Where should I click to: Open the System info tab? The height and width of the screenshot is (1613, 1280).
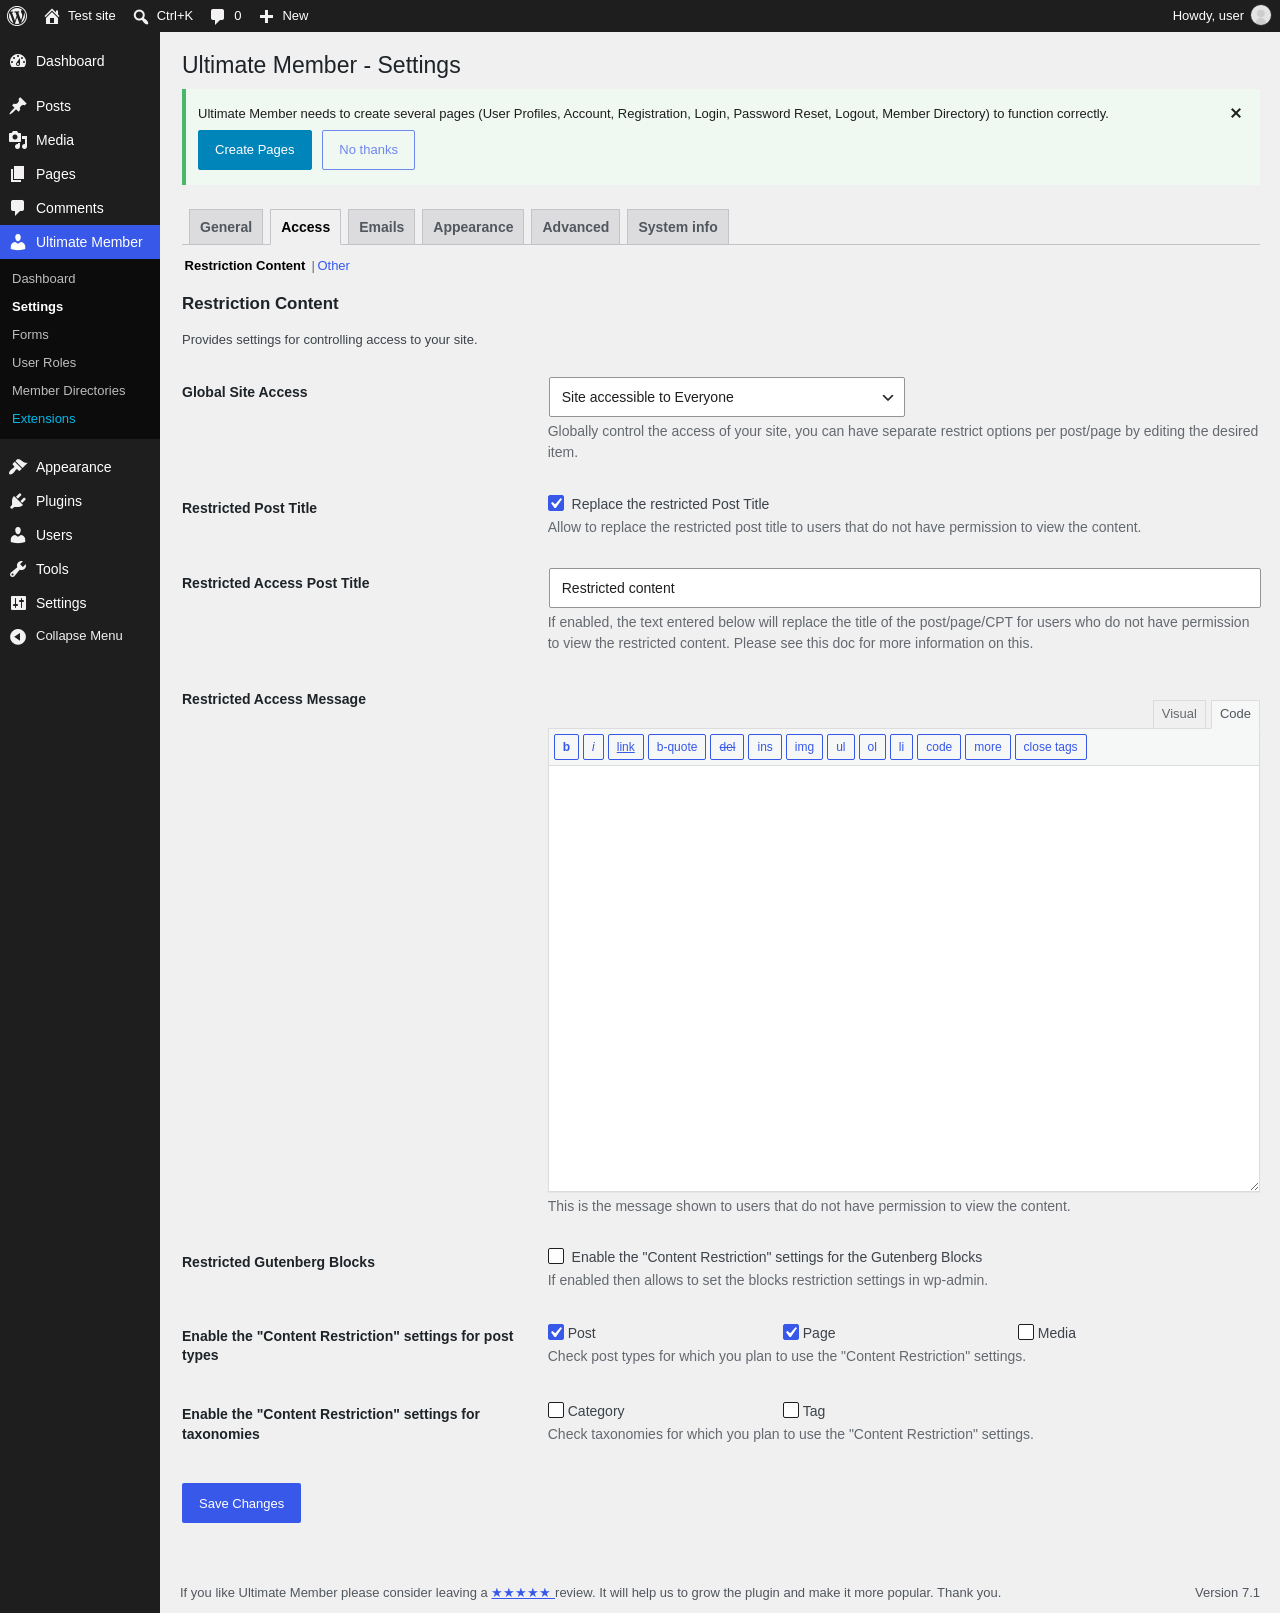678,227
